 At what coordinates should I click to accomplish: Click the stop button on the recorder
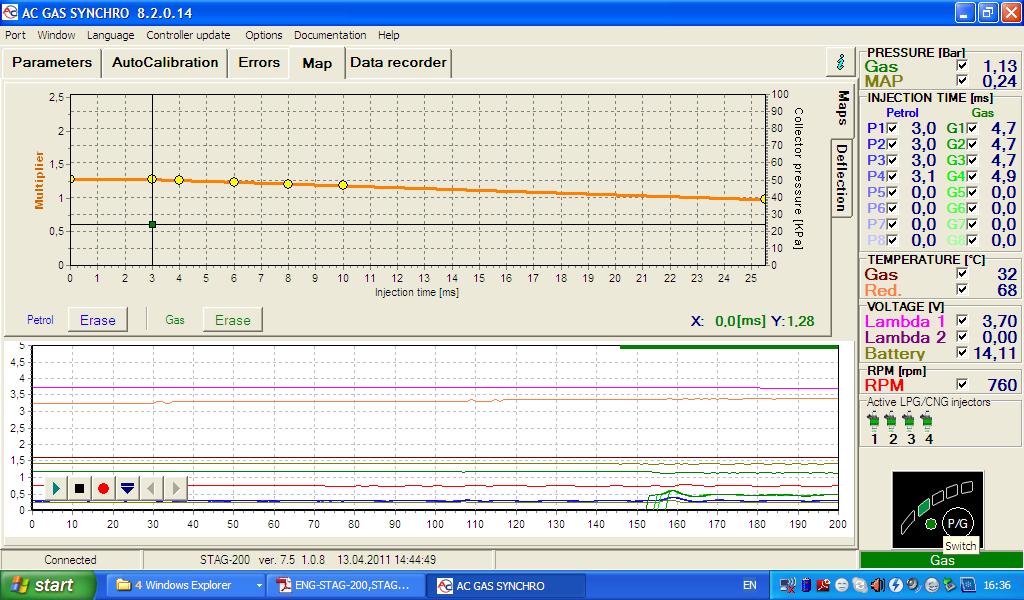79,488
